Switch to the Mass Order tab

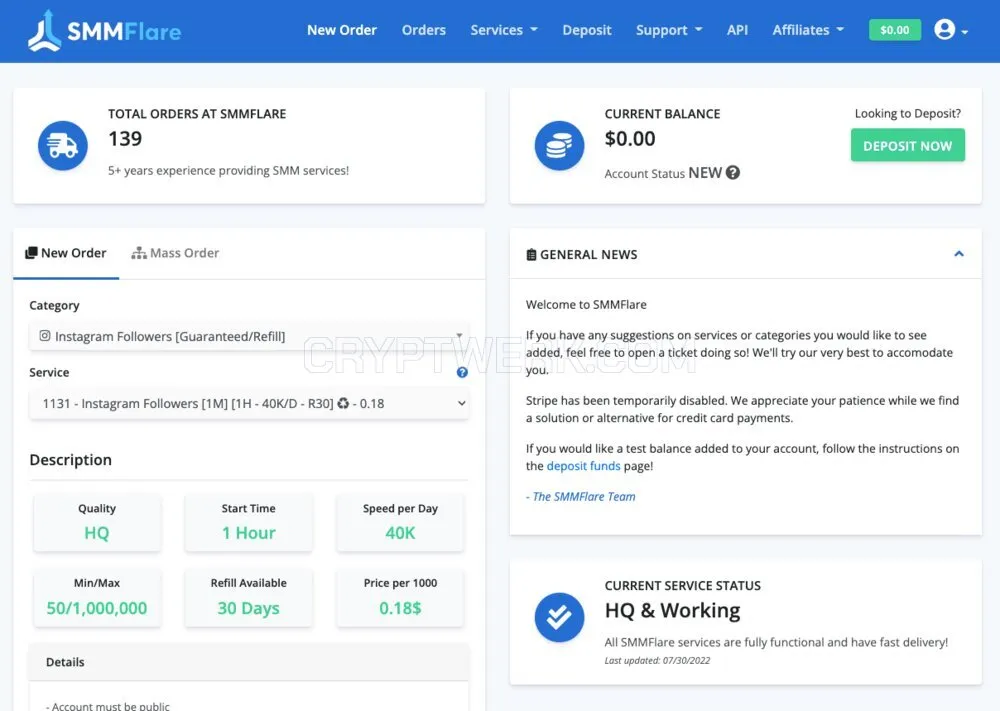(x=175, y=253)
